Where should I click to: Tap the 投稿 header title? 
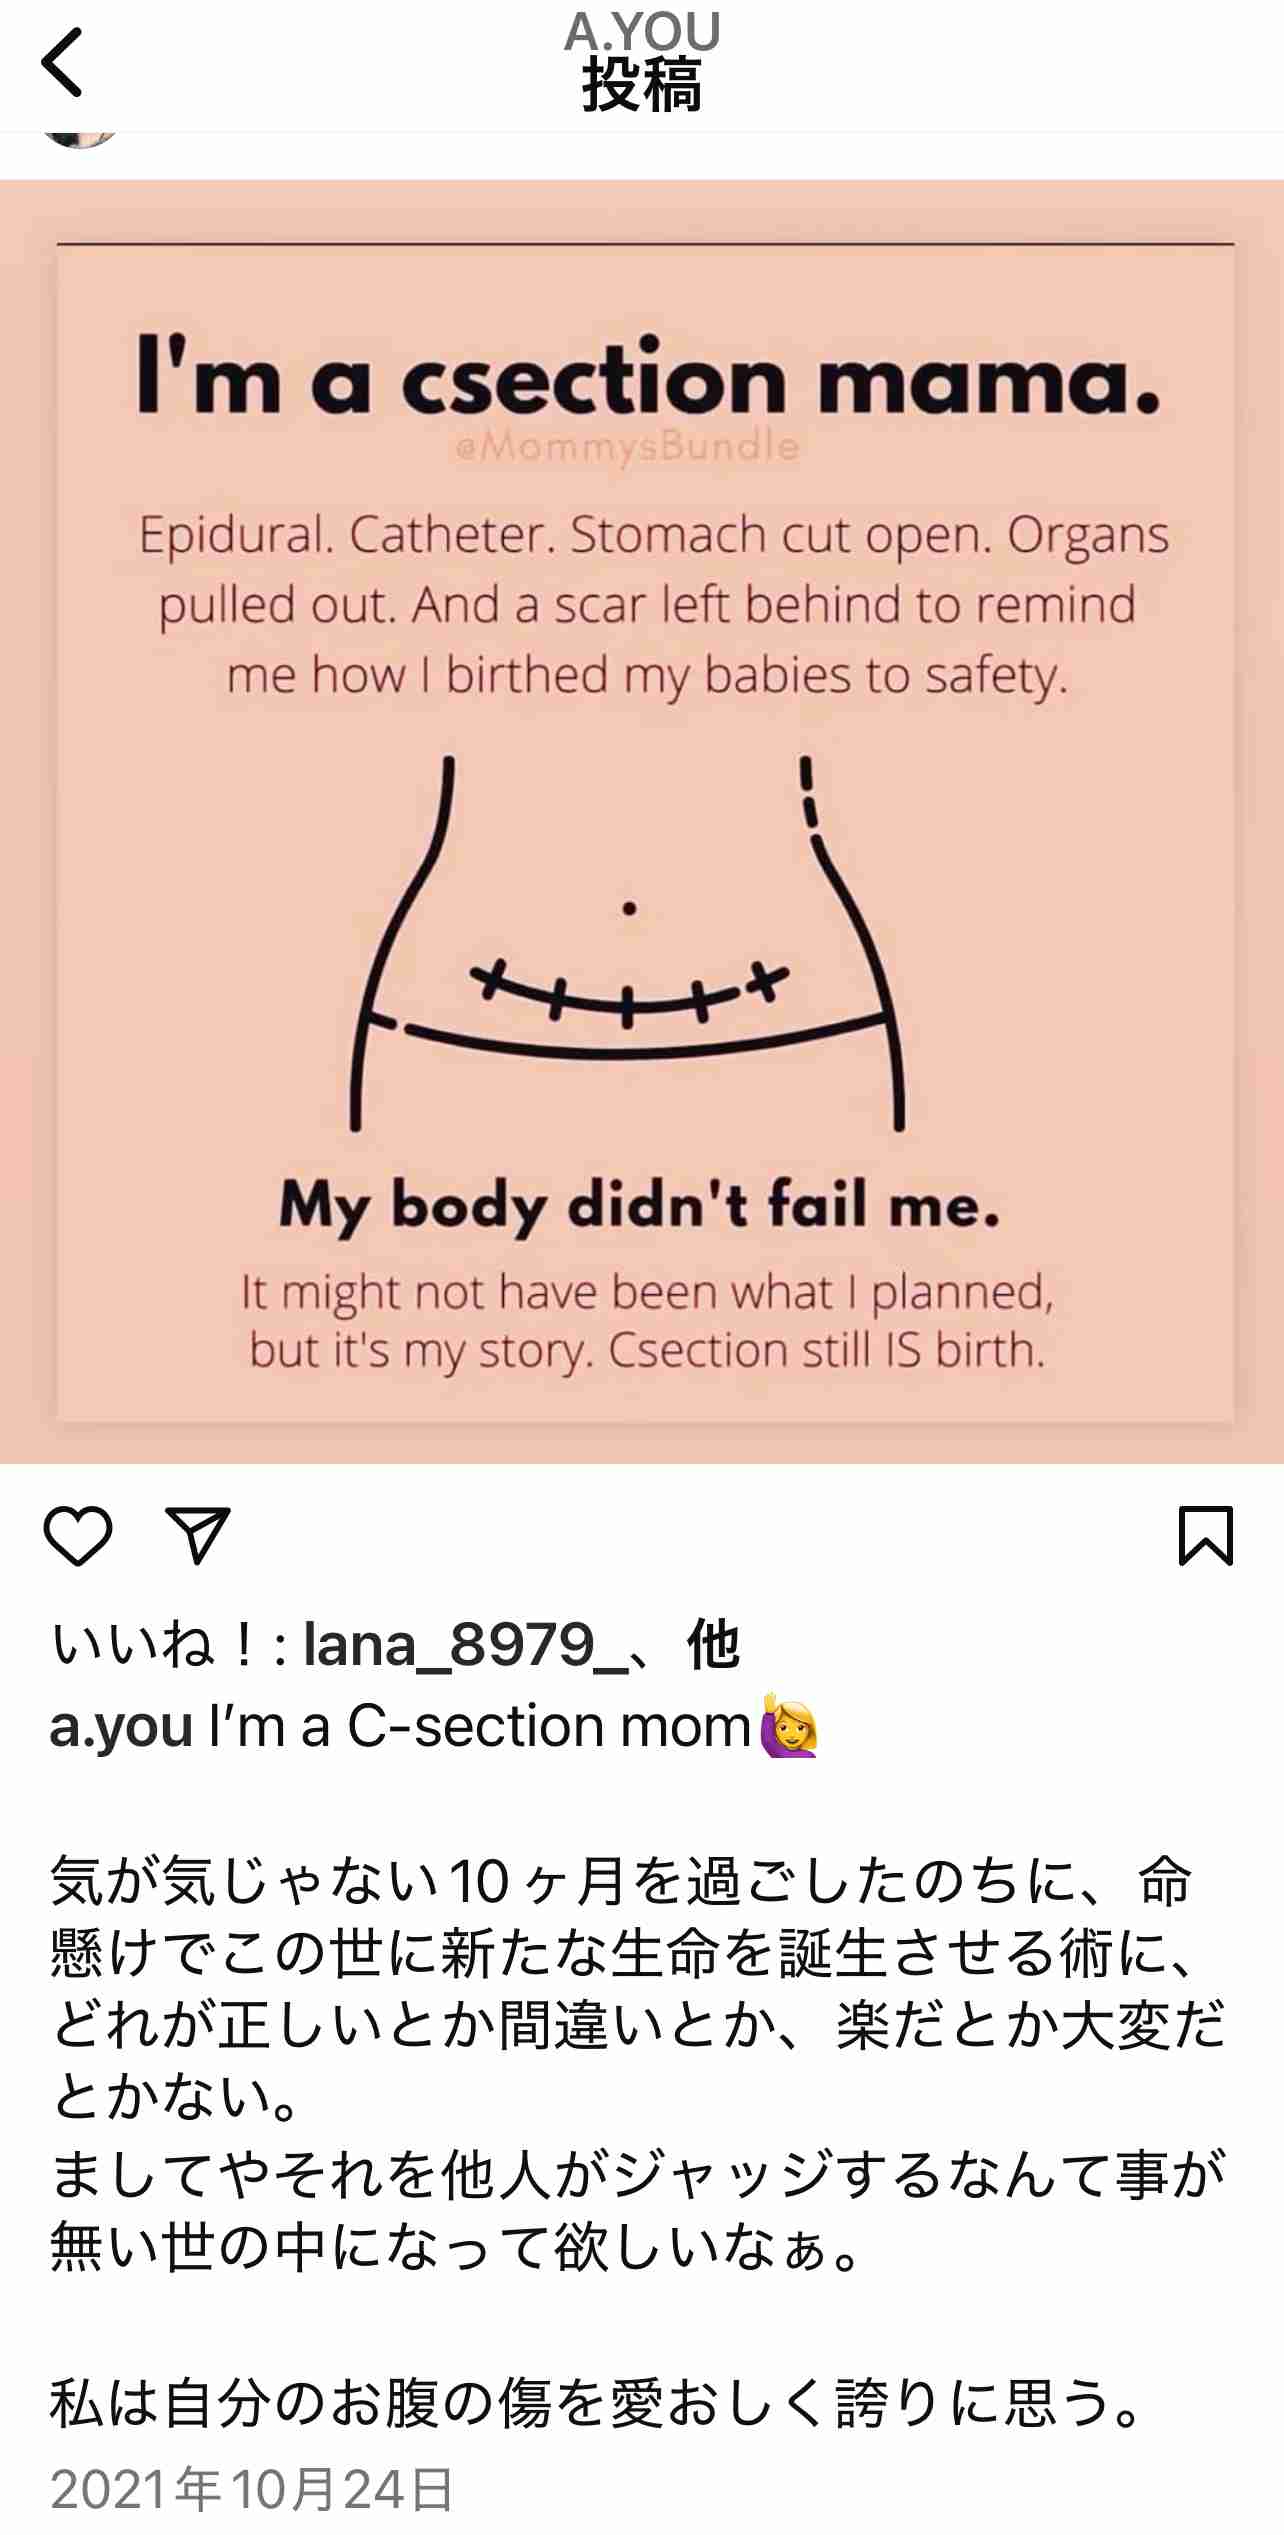click(642, 86)
